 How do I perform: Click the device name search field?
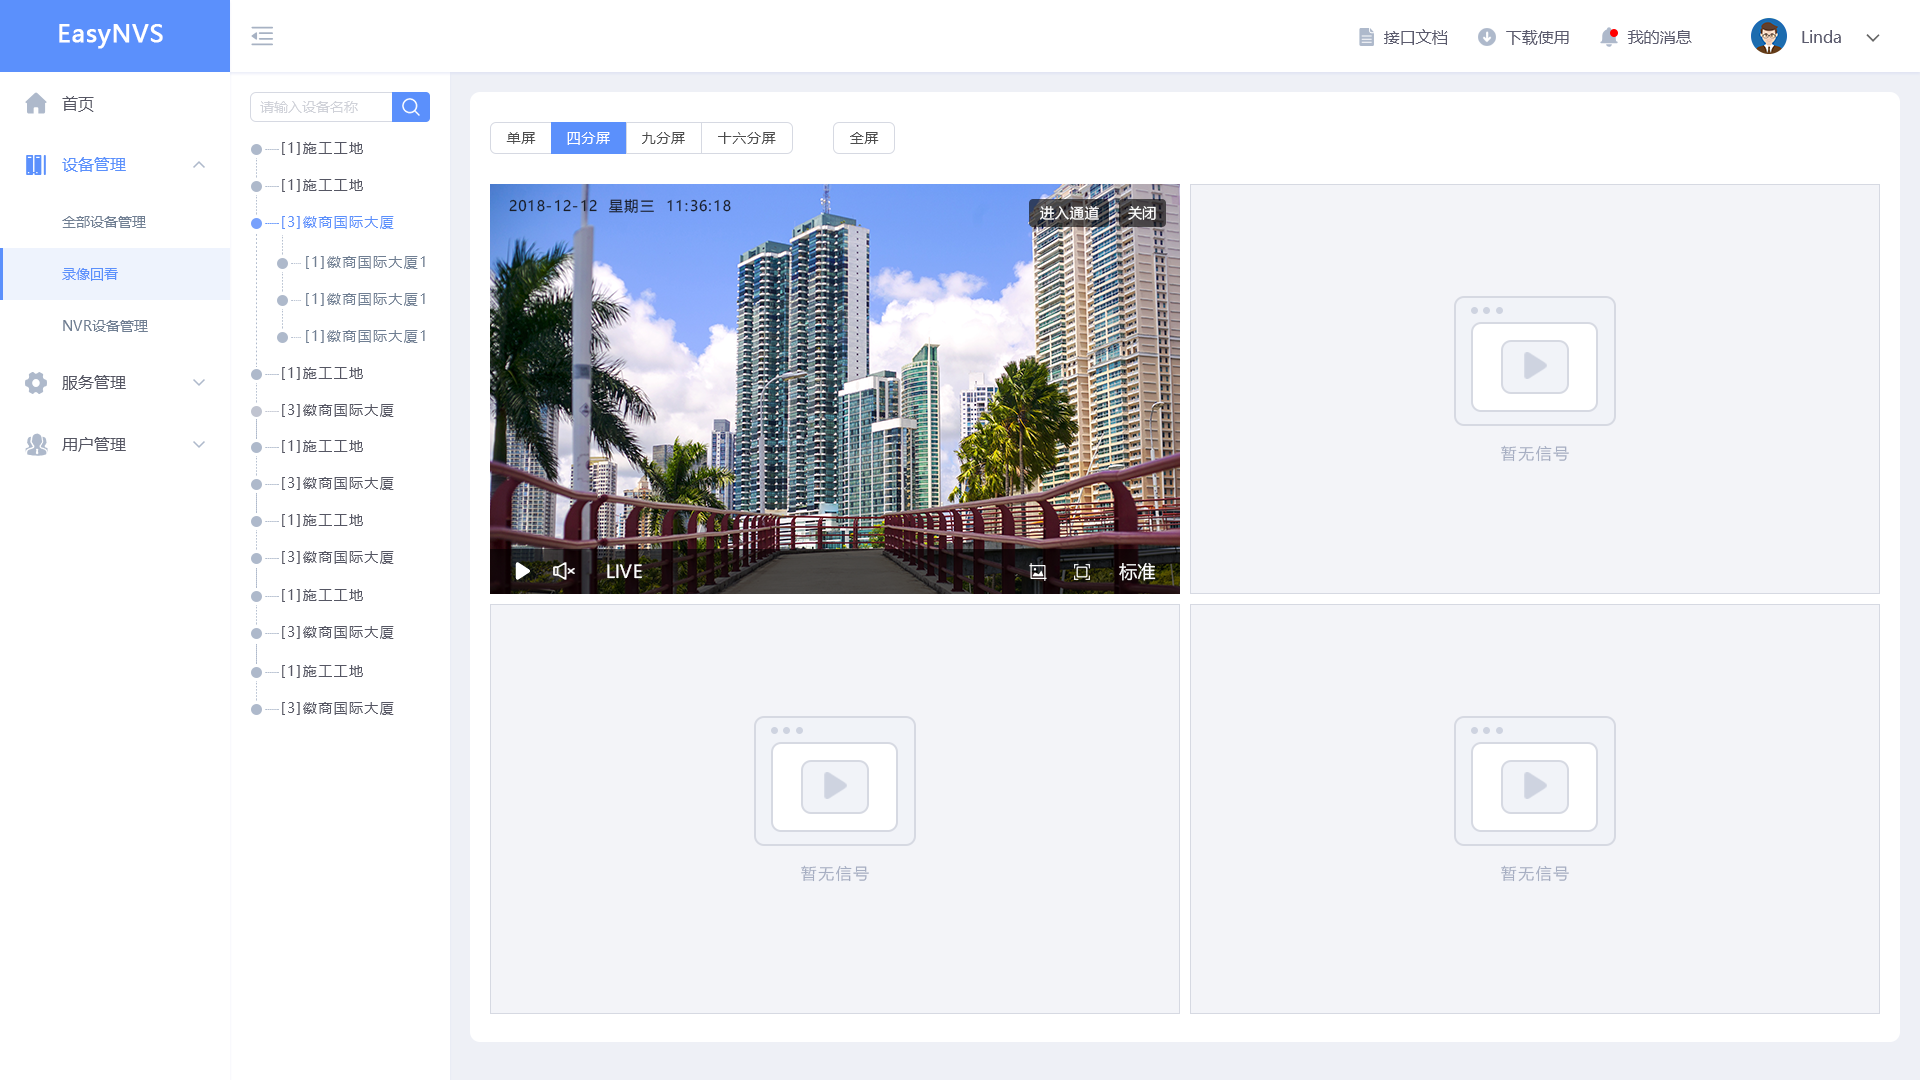pos(320,107)
